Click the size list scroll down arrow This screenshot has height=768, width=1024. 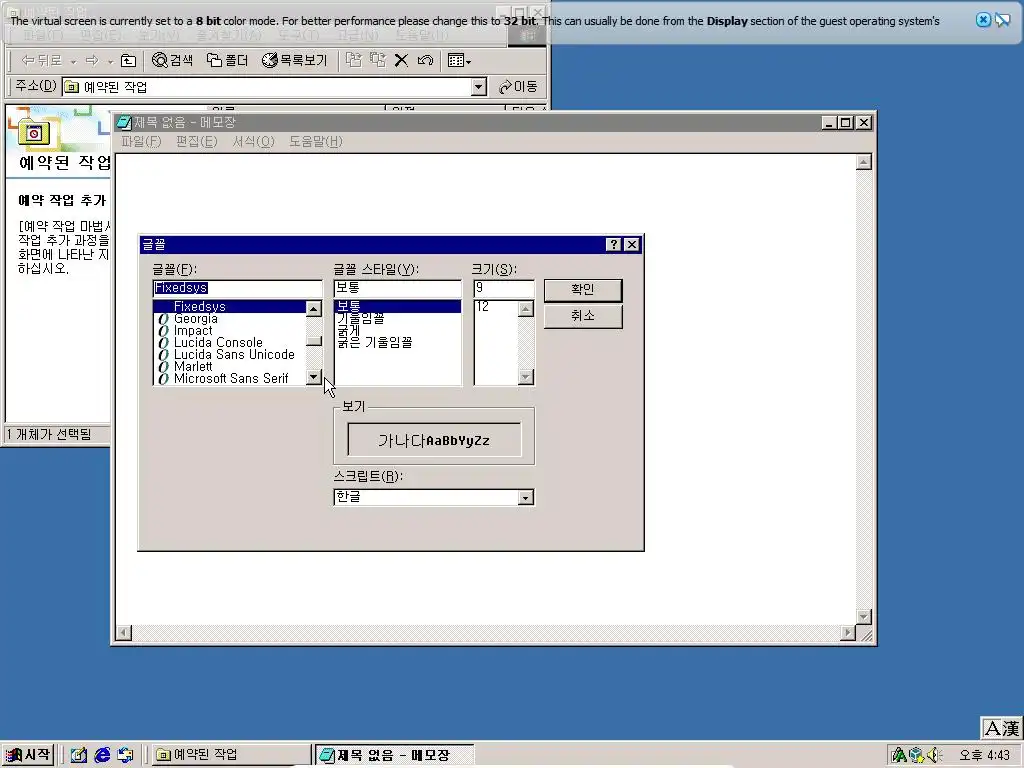coord(526,377)
